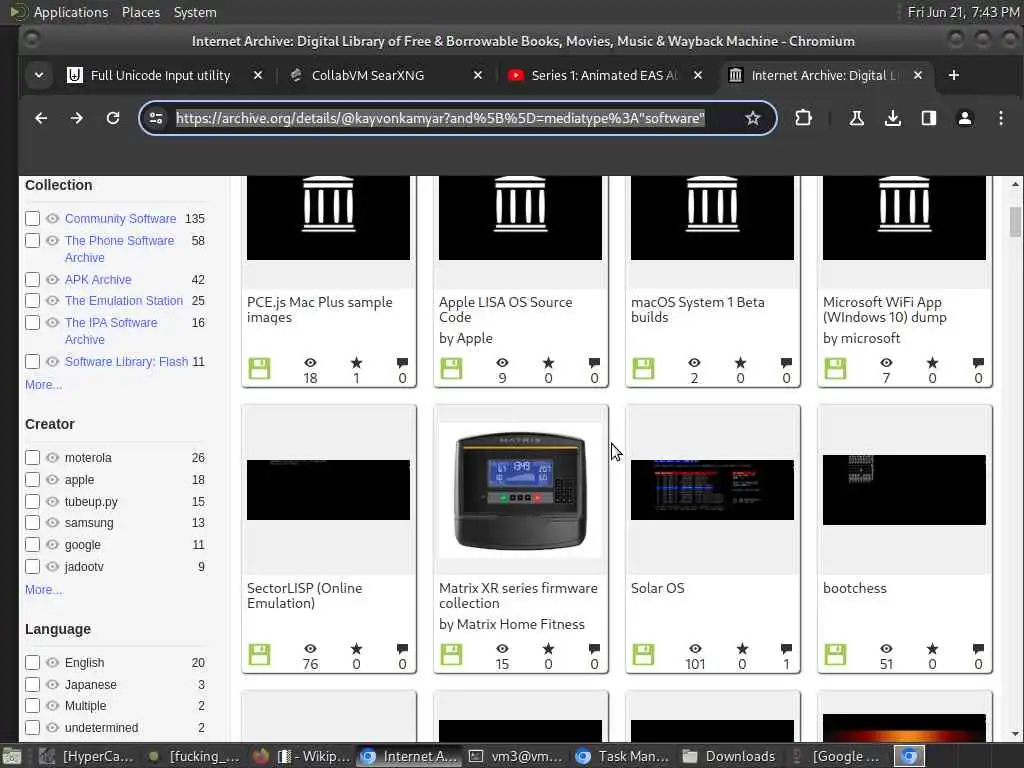Show more Collection filters
Viewport: 1024px width, 768px height.
[x=43, y=385]
